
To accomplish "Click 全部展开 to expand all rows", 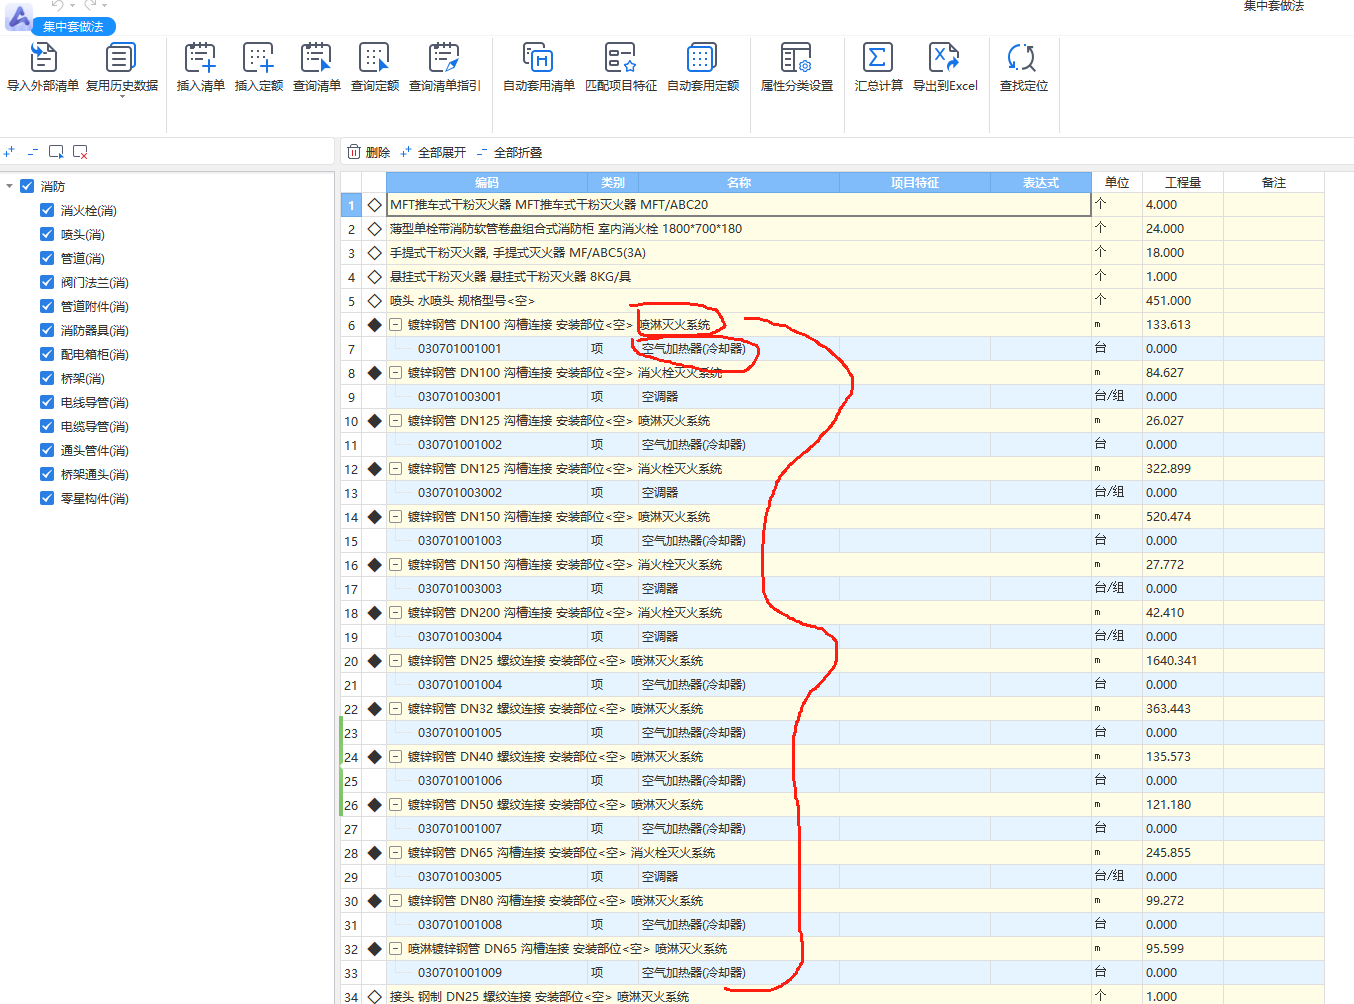I will click(x=433, y=152).
